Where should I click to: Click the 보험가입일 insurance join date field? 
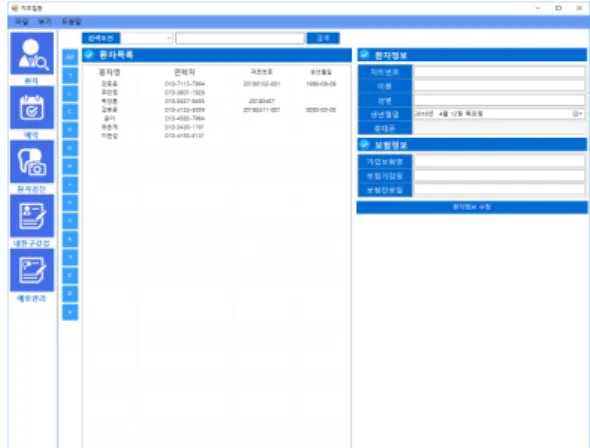coord(499,176)
